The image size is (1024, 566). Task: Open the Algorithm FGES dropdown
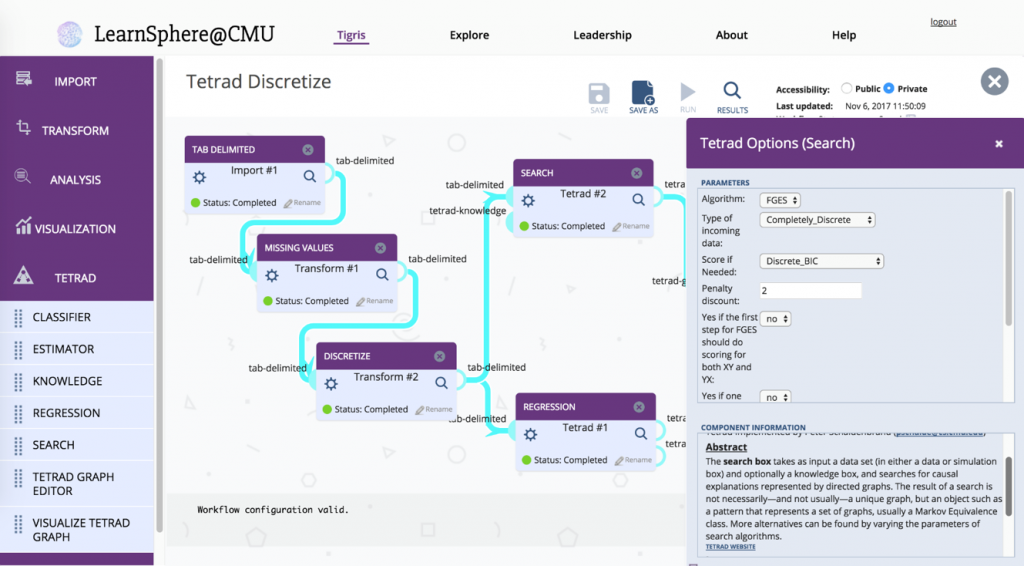click(780, 200)
